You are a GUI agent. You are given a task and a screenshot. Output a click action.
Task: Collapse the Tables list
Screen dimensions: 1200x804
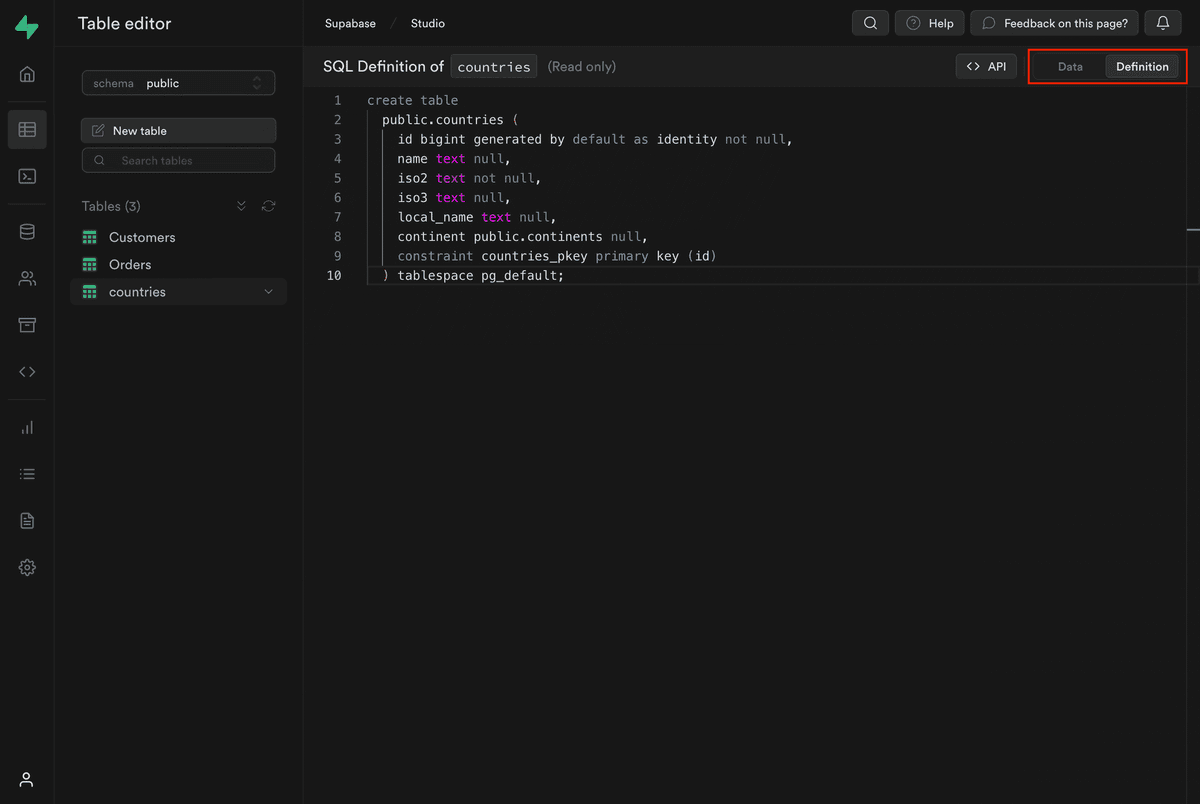coord(241,206)
